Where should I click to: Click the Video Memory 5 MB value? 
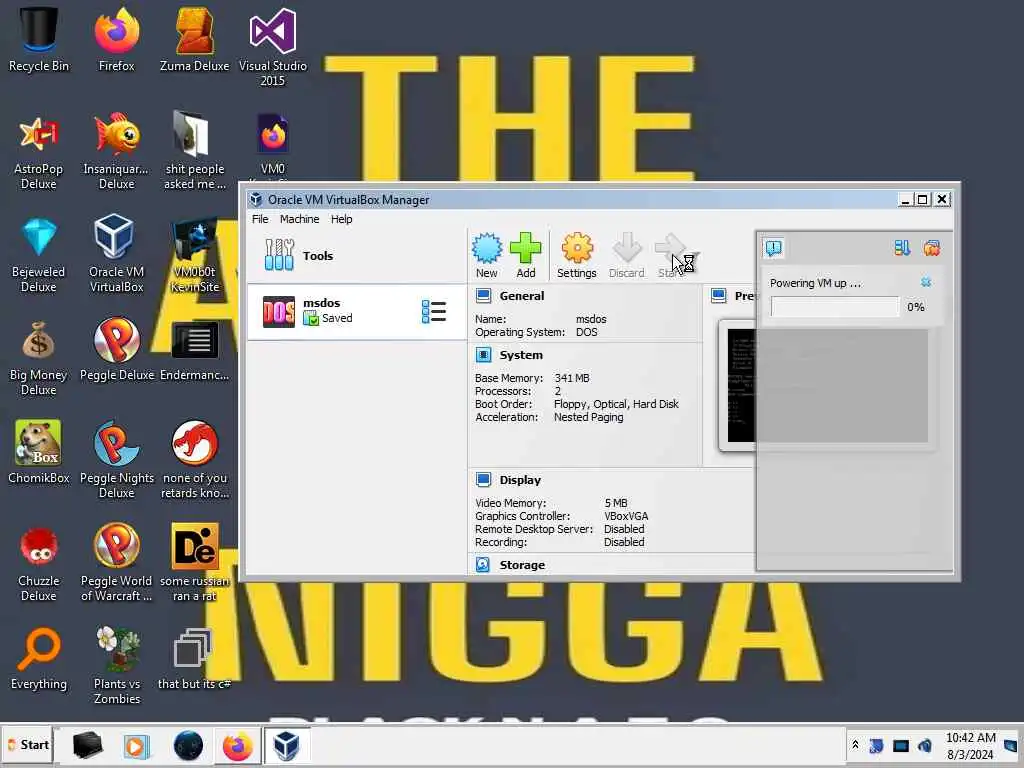[616, 503]
